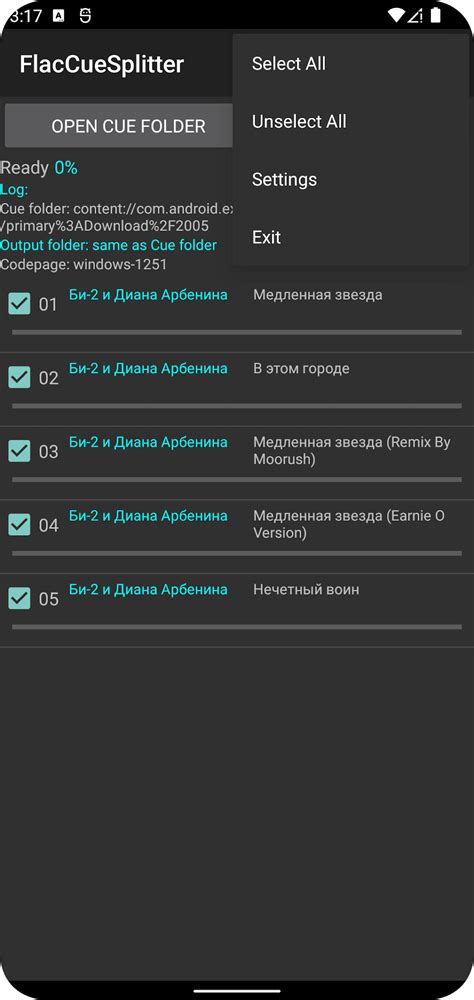This screenshot has height=1000, width=474.
Task: Tap the Нечетный воин track title
Action: click(x=306, y=589)
